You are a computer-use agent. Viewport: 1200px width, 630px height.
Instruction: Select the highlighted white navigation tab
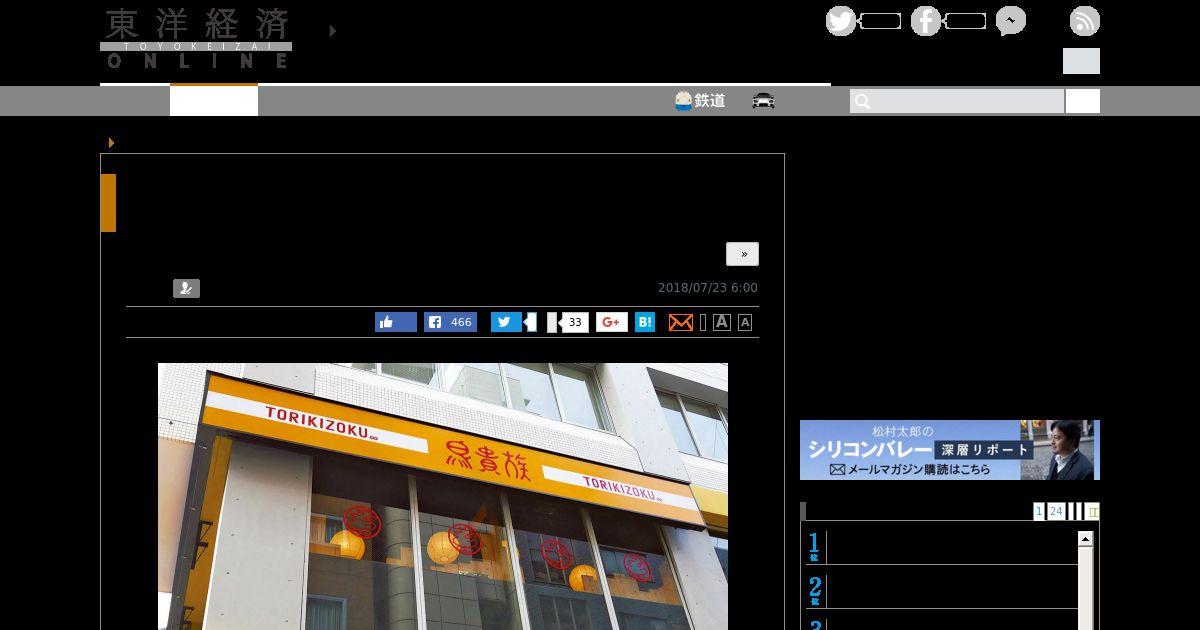(214, 101)
